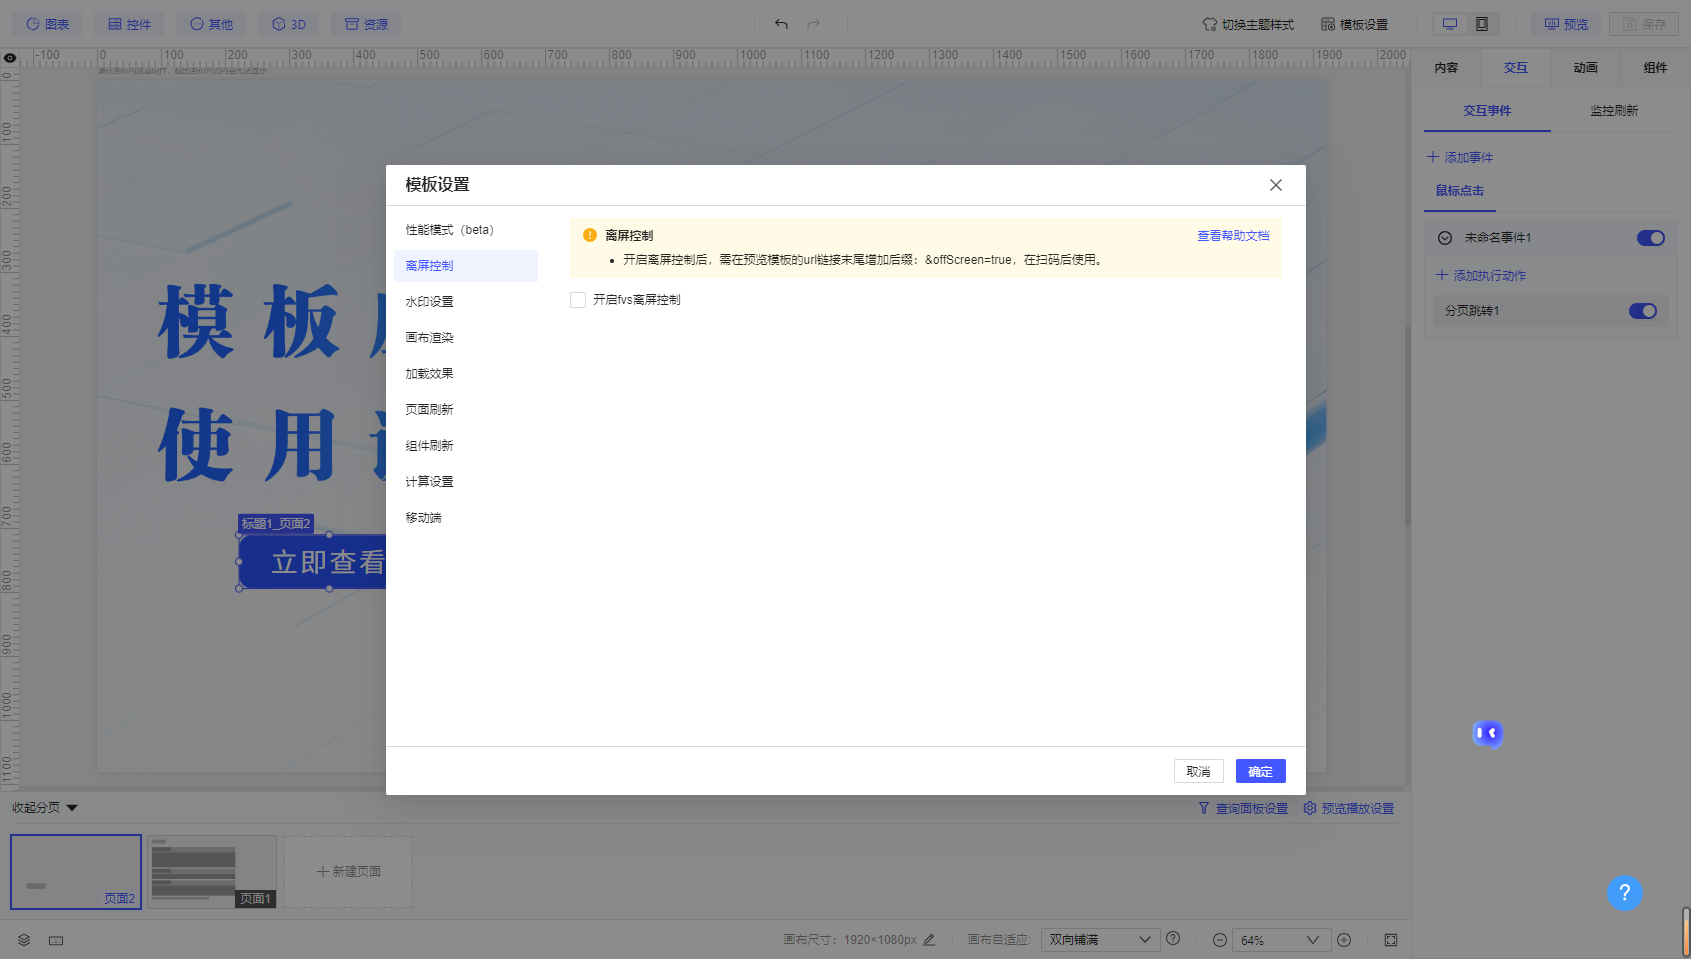Screen dimensions: 1691x959
Task: Open the 其他 menu in toolbar
Action: [211, 24]
